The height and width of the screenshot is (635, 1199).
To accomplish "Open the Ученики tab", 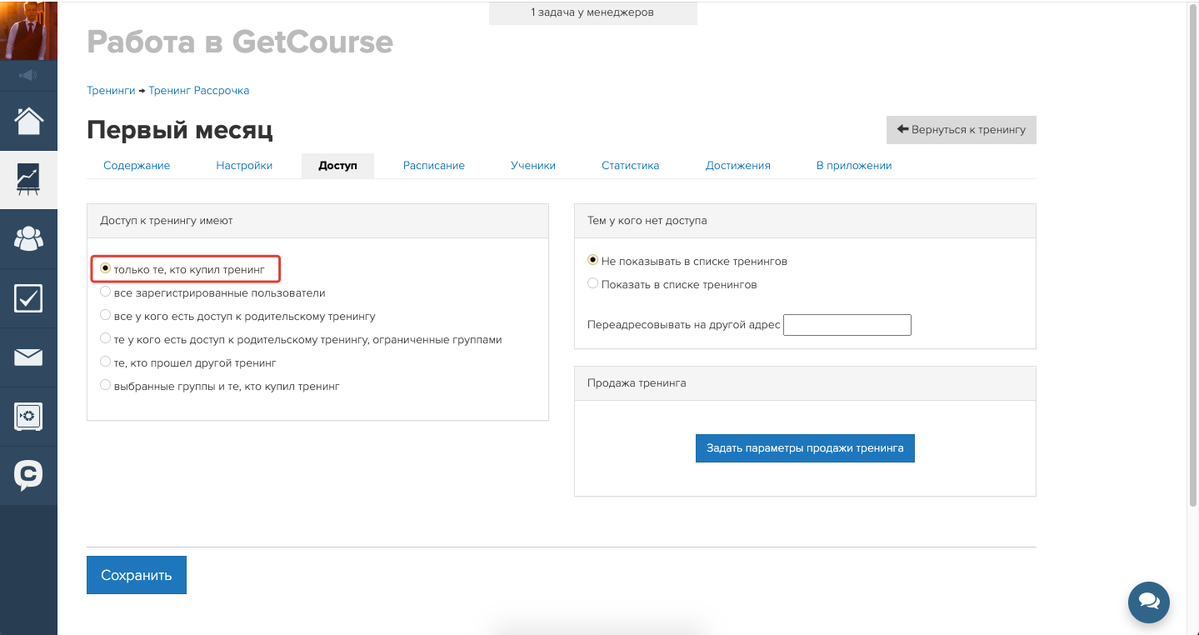I will [532, 165].
